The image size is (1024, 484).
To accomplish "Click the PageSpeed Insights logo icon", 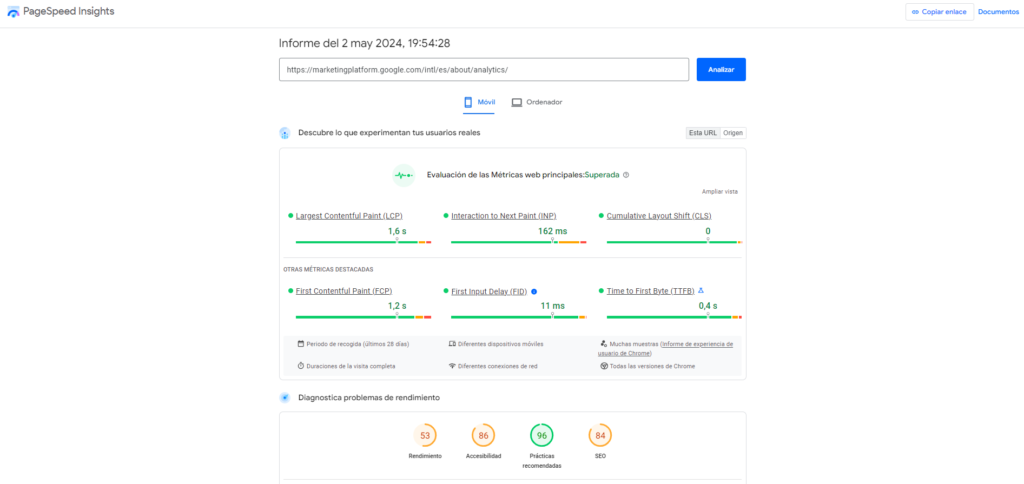I will 13,12.
